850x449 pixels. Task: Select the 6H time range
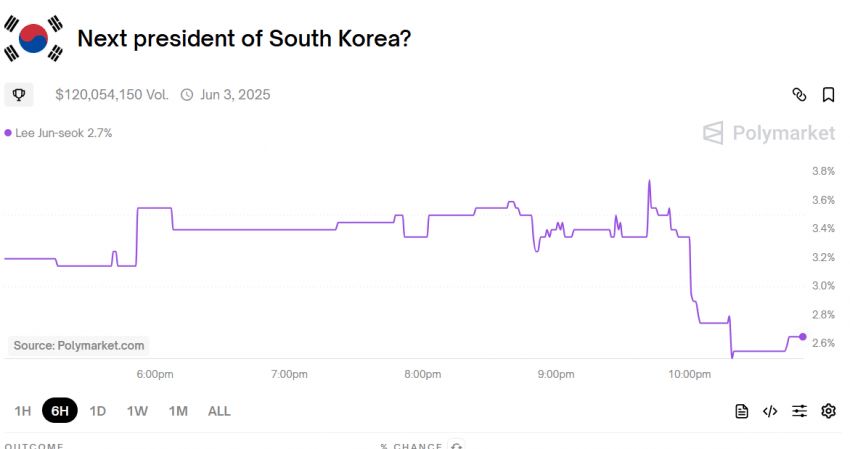(60, 410)
